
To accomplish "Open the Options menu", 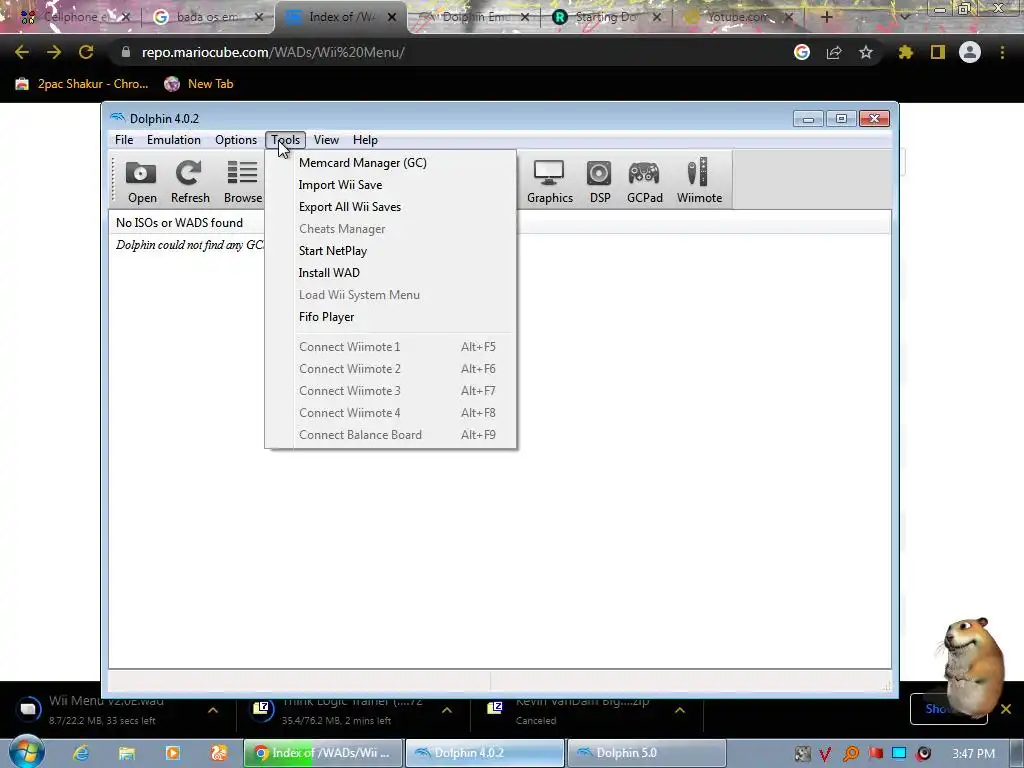I will (x=236, y=140).
